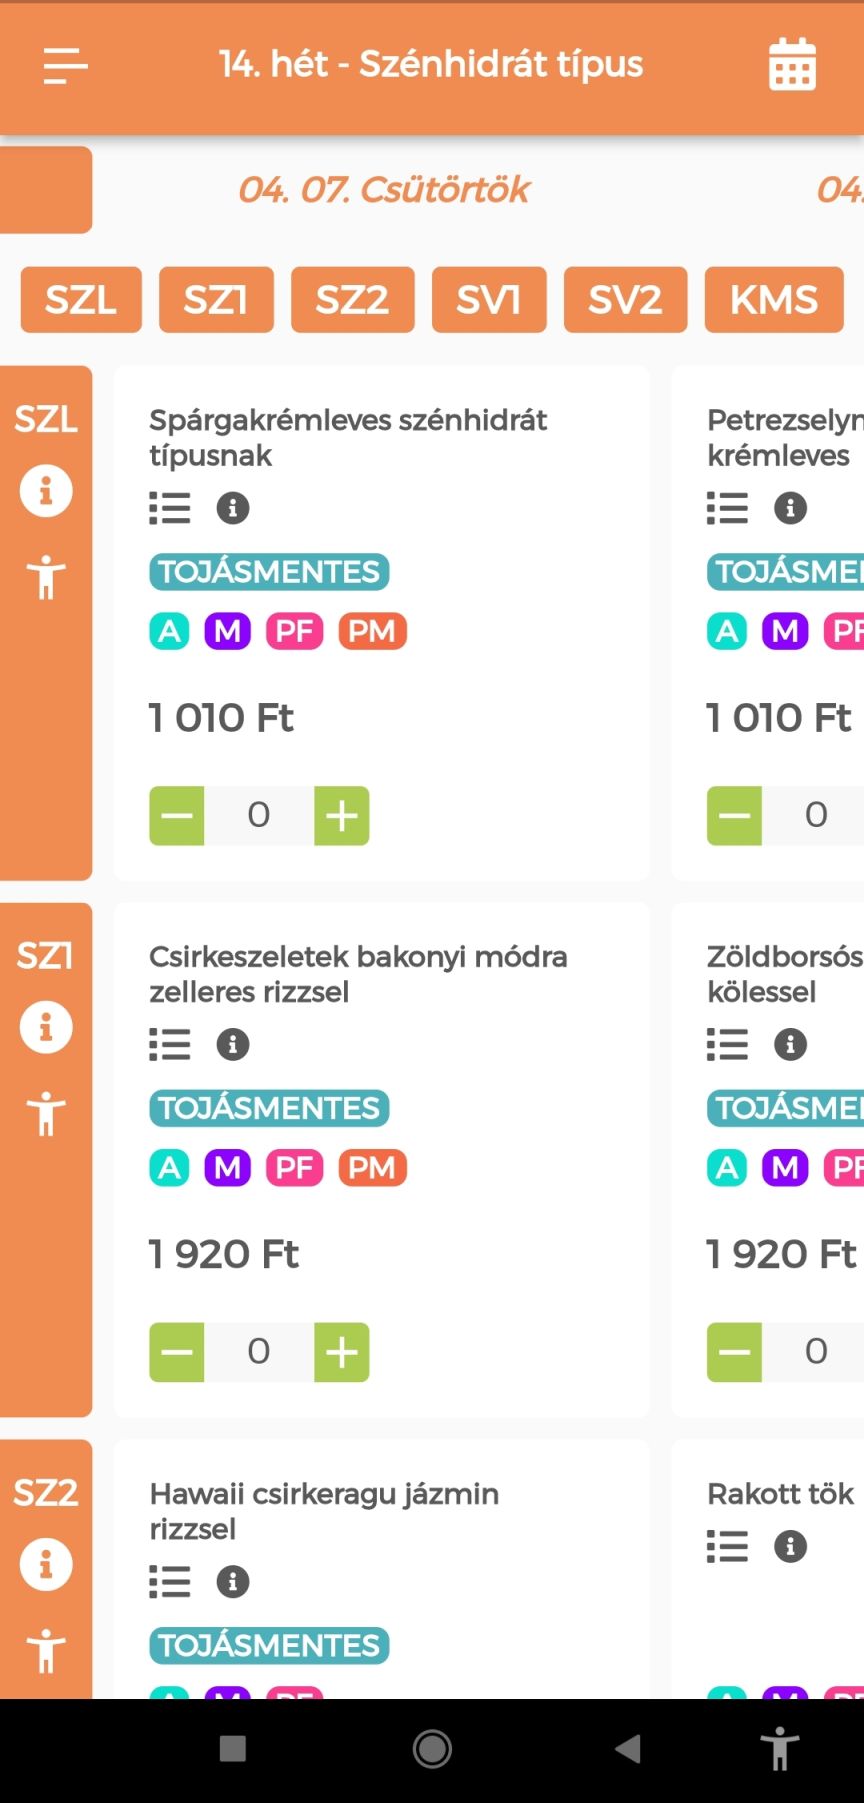This screenshot has height=1803, width=864.
Task: Tap the TOJÁSMENTES tag on Spárgakrémleves
Action: click(269, 572)
